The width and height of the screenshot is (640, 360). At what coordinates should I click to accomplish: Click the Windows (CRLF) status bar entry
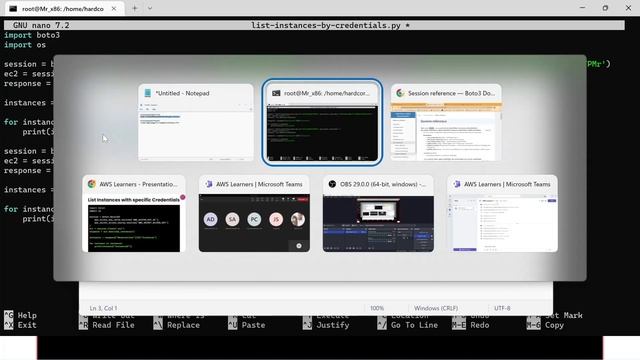click(436, 308)
